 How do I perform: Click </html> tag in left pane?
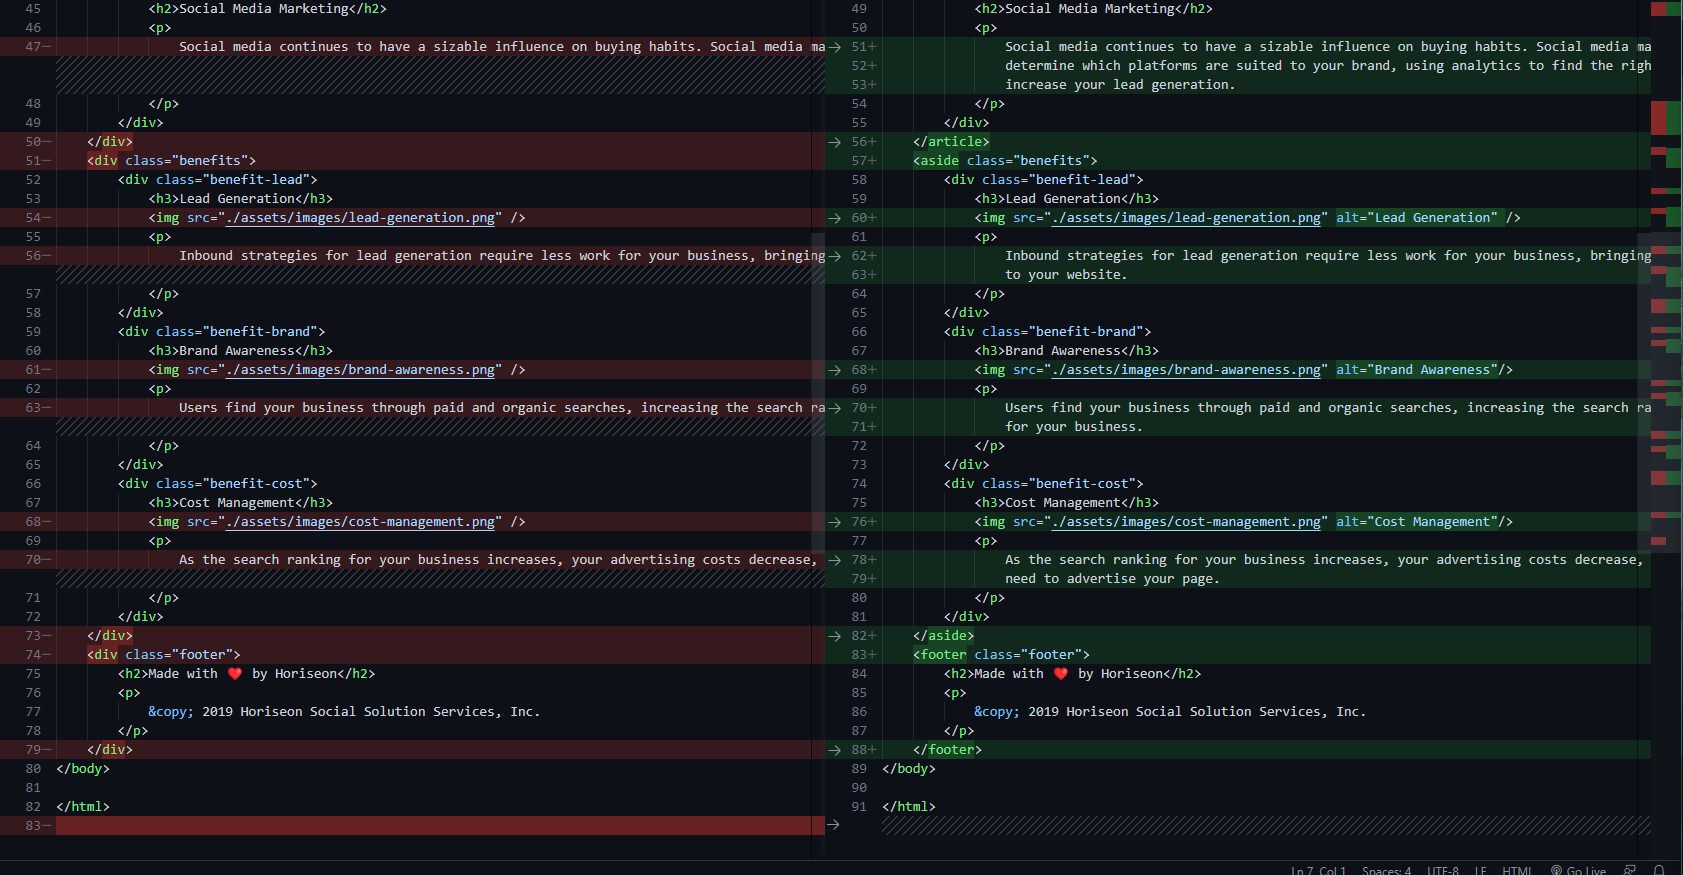[x=83, y=807]
